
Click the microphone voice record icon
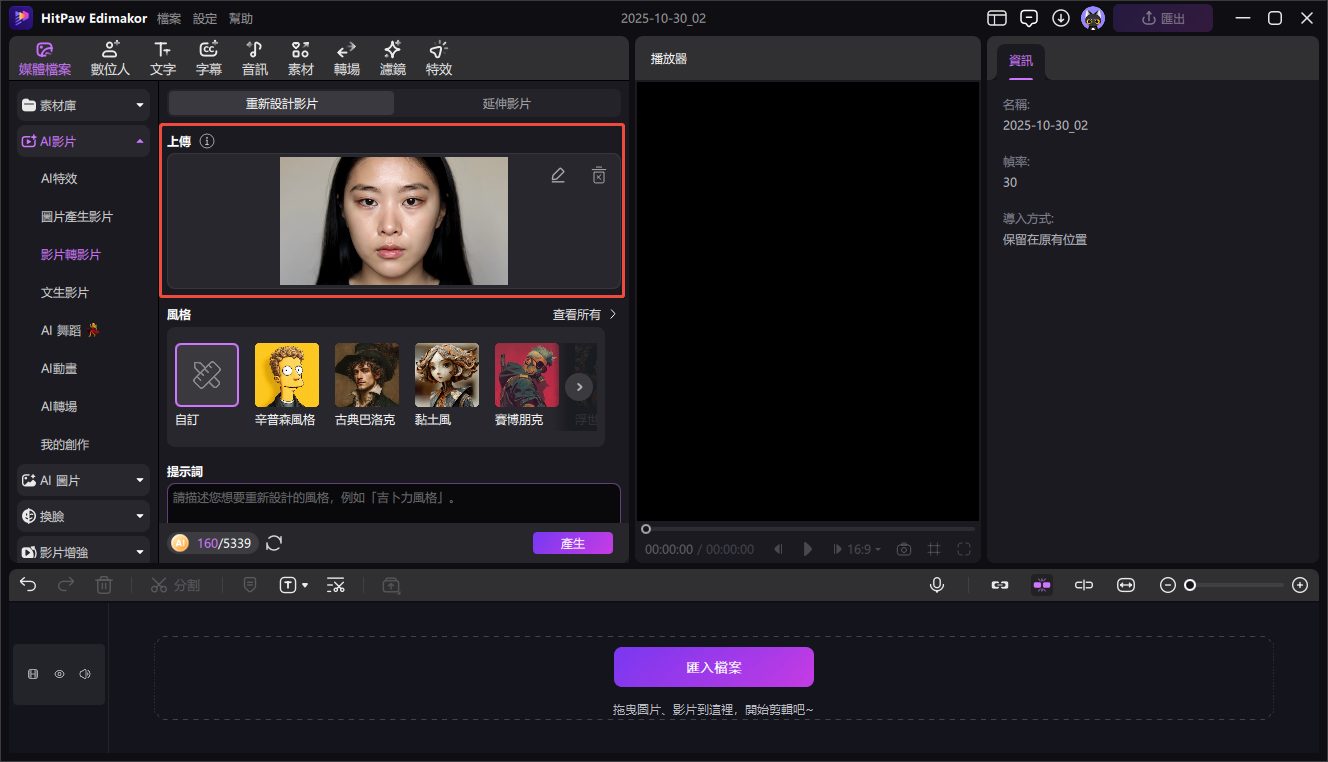(937, 585)
